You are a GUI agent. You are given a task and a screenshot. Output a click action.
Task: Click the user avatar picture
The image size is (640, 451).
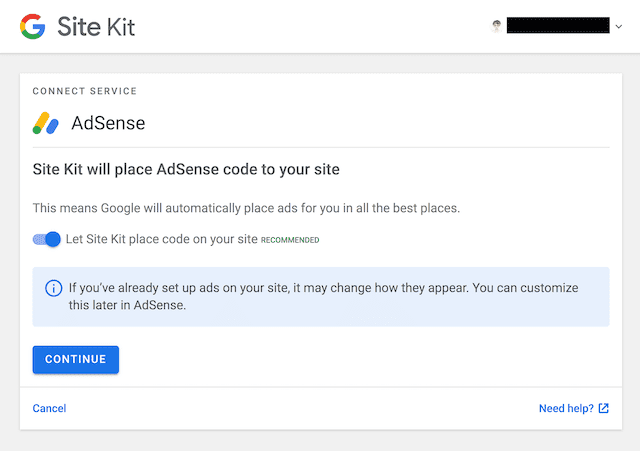click(496, 26)
